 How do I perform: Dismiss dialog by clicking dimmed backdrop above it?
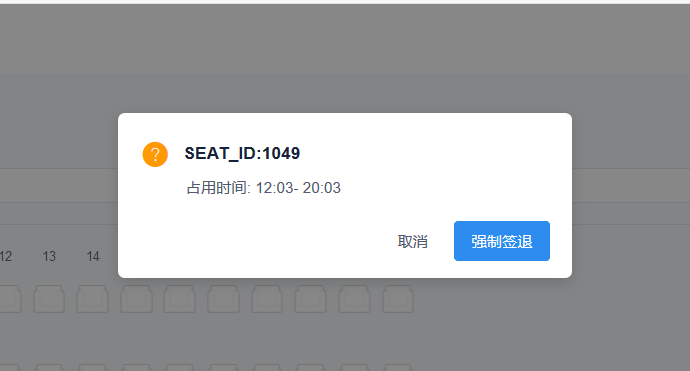(345, 57)
